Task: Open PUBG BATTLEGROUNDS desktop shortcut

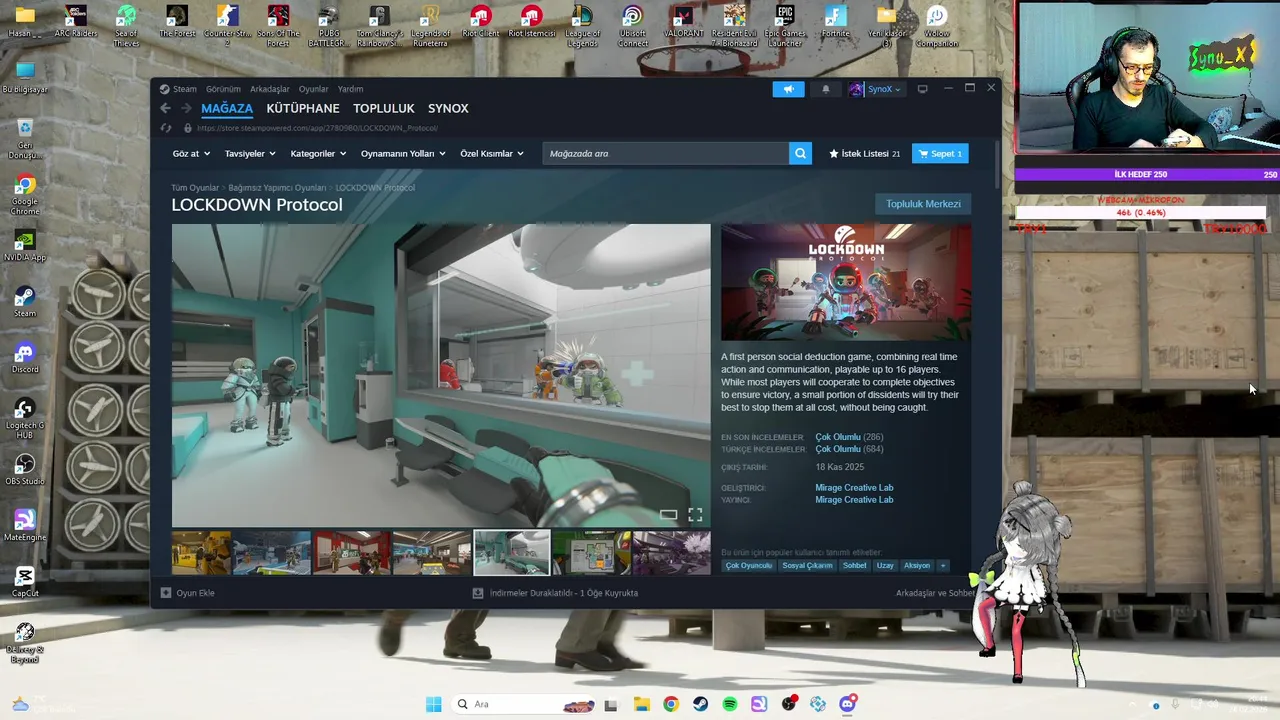Action: [328, 26]
